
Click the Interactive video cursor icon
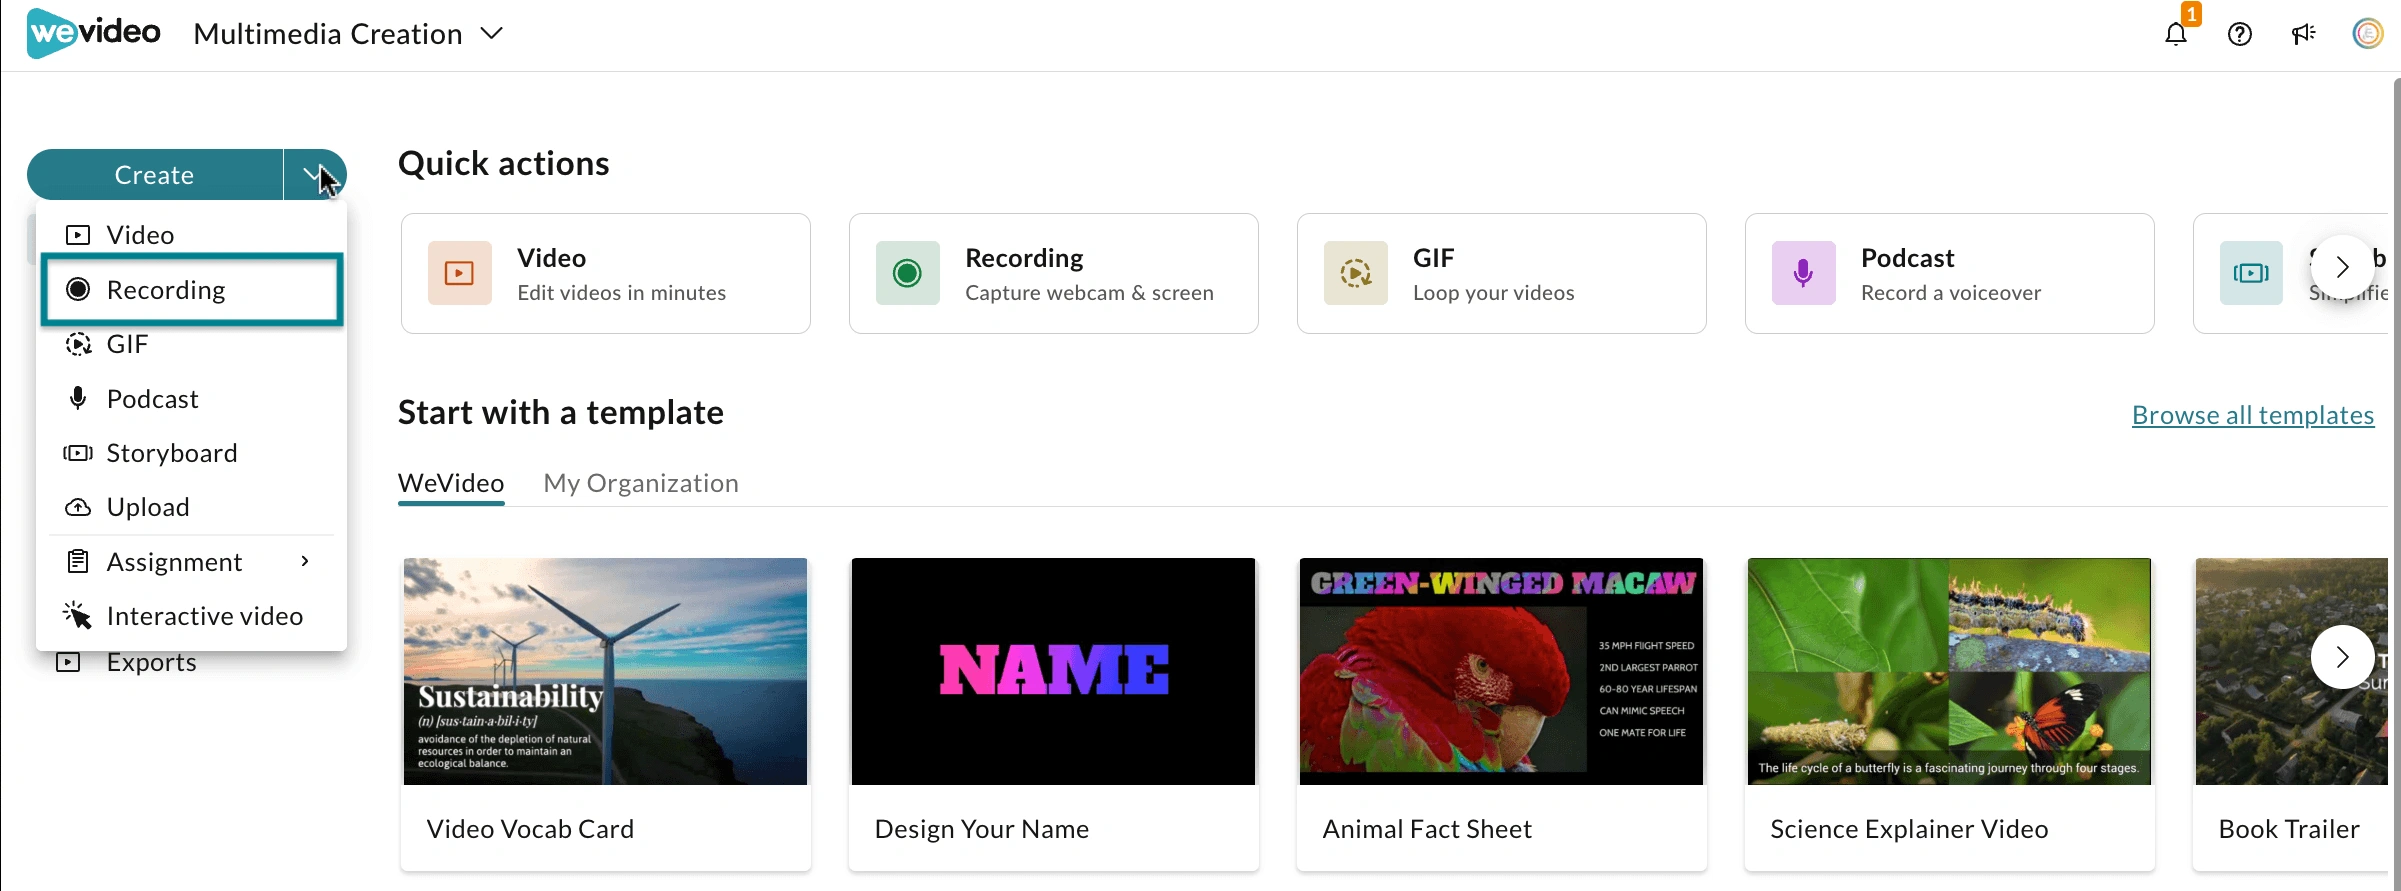78,615
